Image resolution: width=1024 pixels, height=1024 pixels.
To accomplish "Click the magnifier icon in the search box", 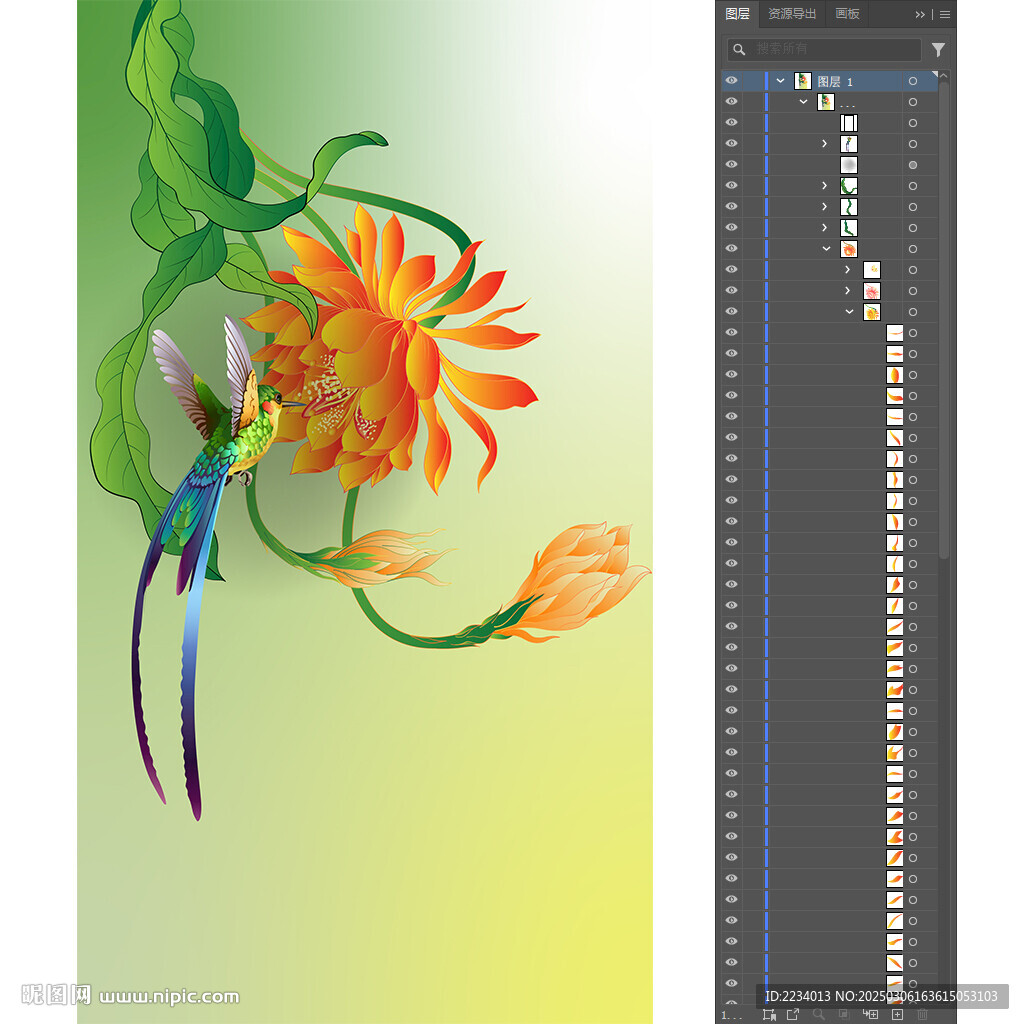I will click(739, 50).
